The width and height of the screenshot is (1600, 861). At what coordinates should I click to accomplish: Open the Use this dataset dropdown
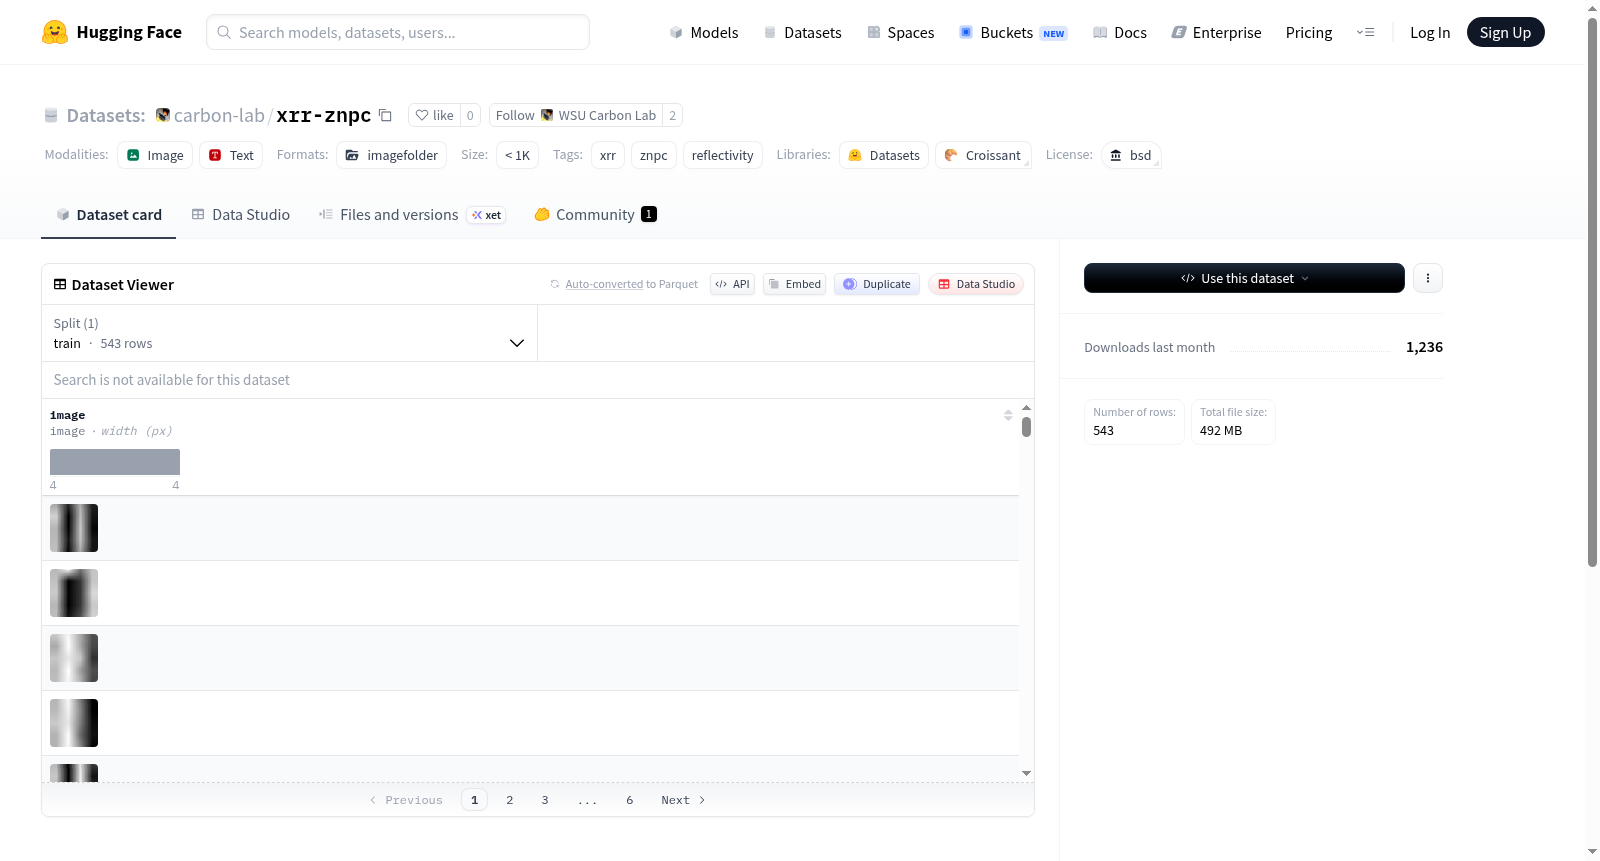(x=1244, y=278)
